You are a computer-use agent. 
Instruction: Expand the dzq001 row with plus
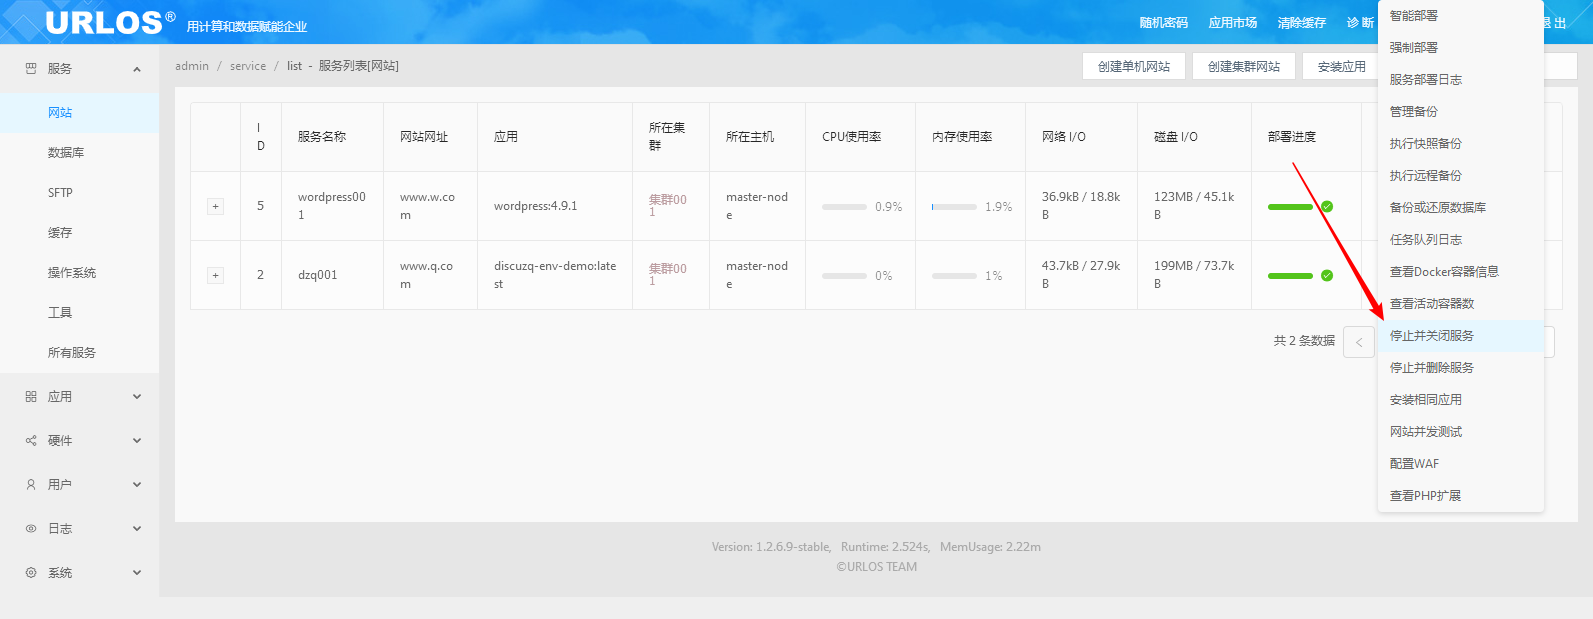pos(215,275)
